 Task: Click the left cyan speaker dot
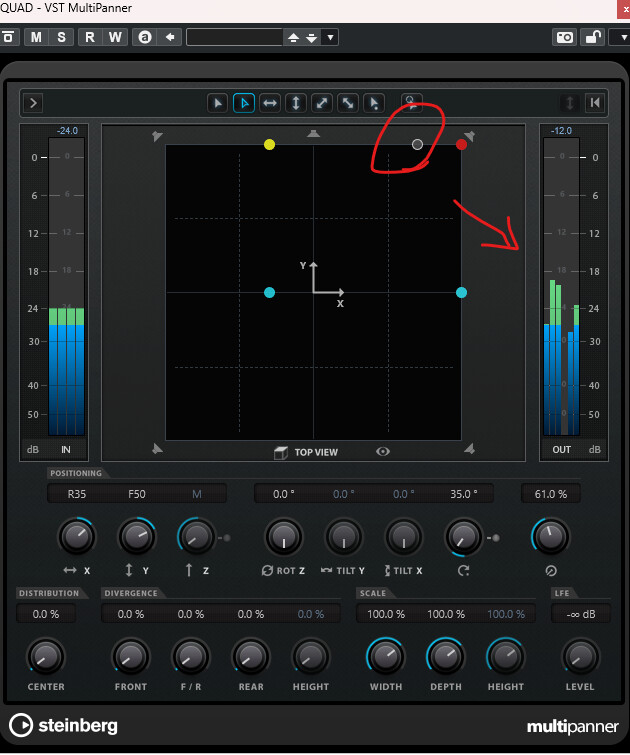pyautogui.click(x=270, y=292)
